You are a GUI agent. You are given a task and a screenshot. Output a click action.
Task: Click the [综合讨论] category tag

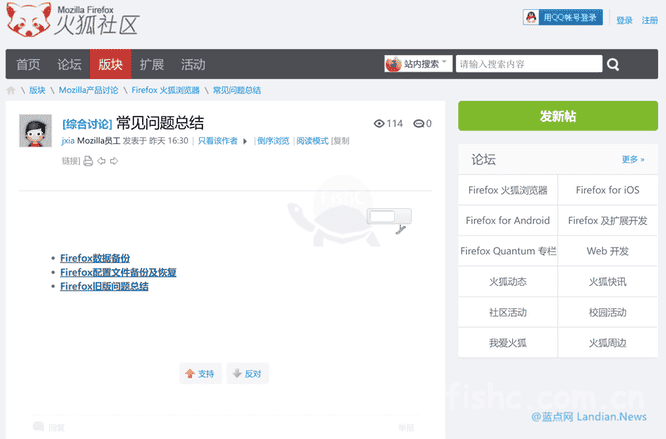point(87,124)
